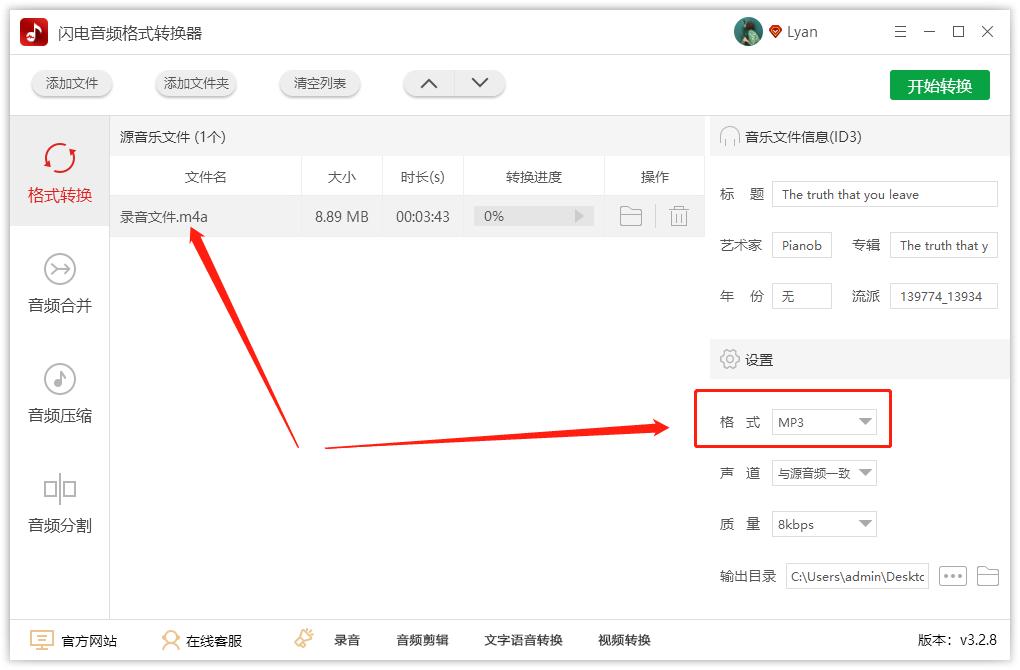
Task: Open the 音频分割 (audio split) tool
Action: point(59,505)
